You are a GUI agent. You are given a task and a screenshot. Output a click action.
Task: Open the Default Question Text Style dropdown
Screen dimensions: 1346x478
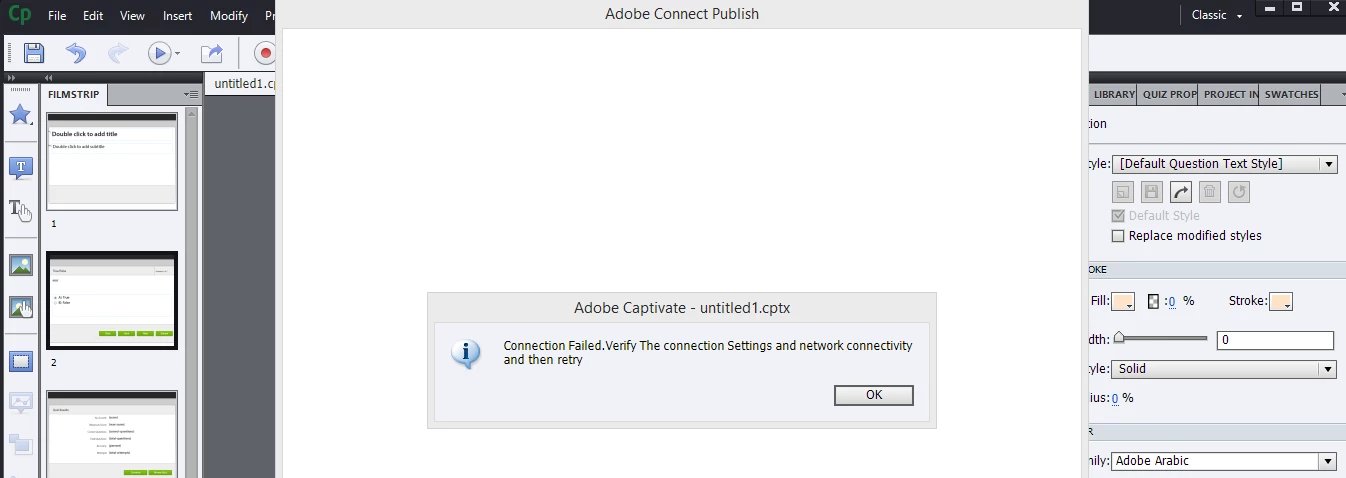1224,164
